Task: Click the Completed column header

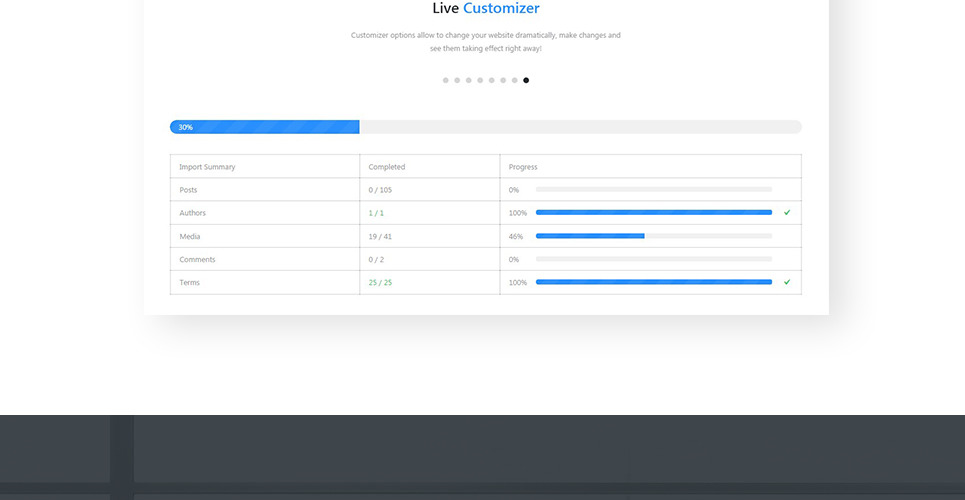Action: (x=387, y=167)
